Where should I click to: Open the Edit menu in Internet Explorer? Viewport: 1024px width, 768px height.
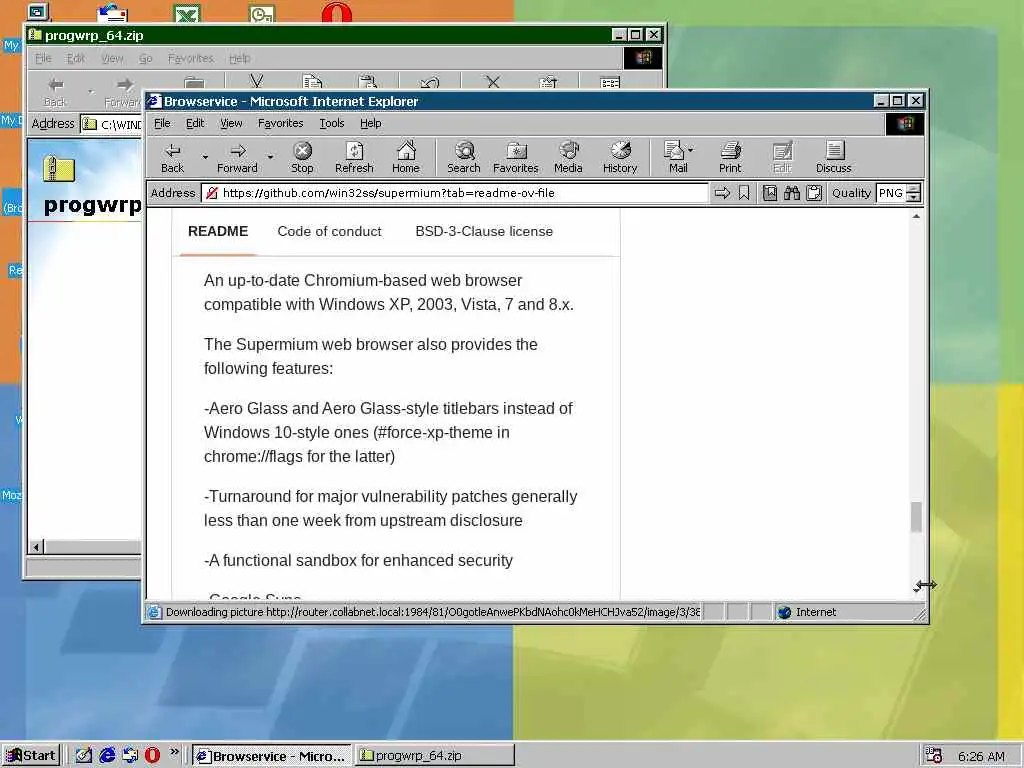tap(195, 123)
